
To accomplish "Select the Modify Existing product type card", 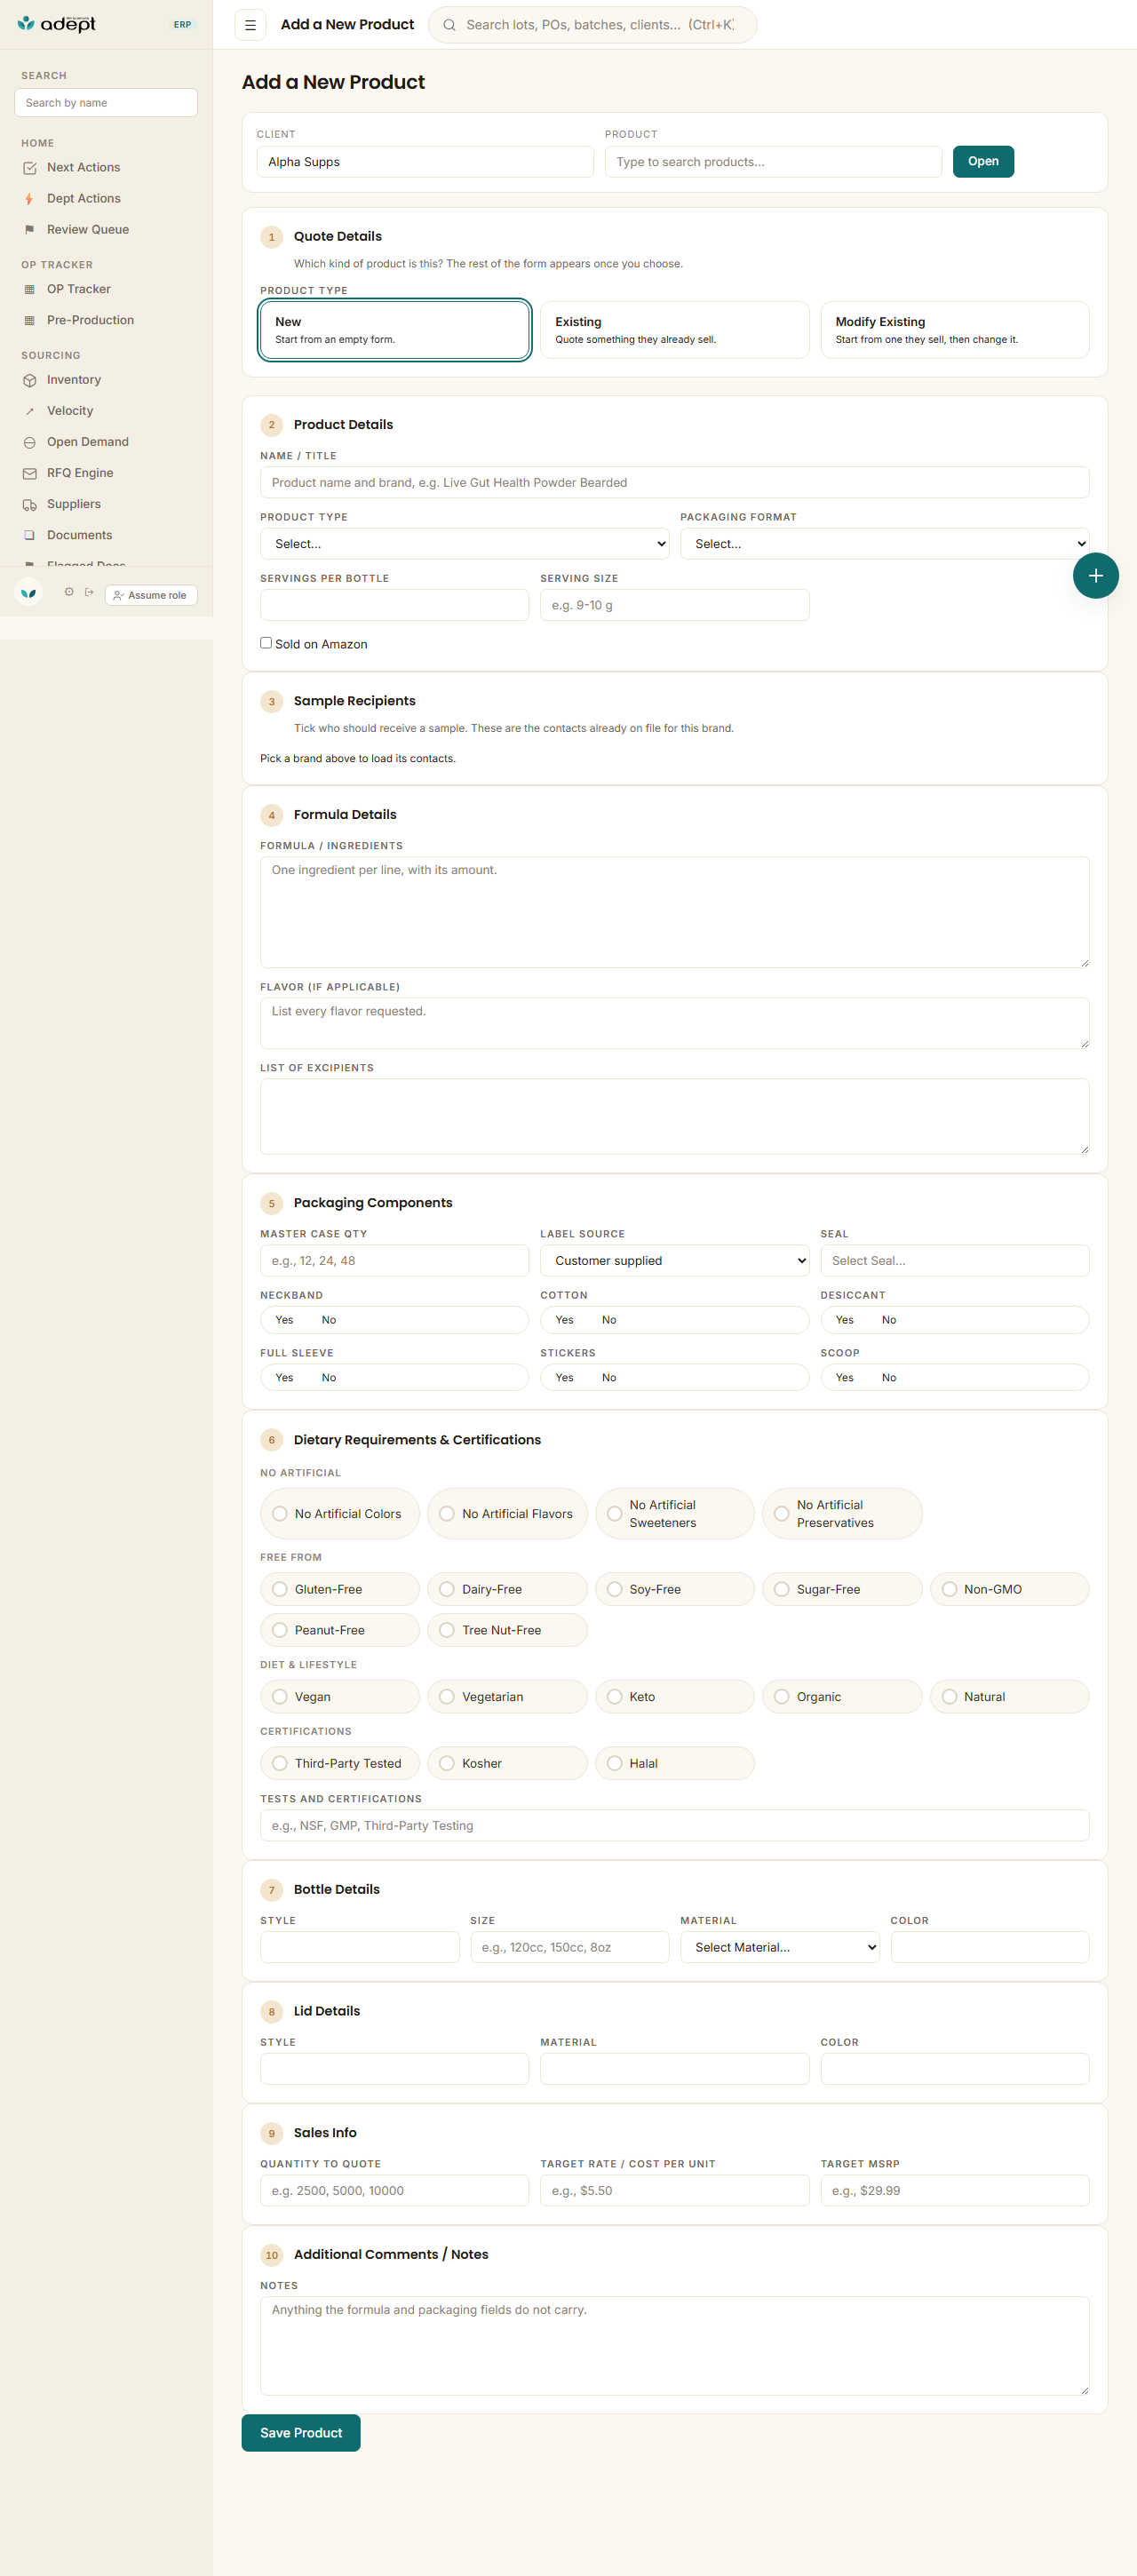I will pos(954,330).
